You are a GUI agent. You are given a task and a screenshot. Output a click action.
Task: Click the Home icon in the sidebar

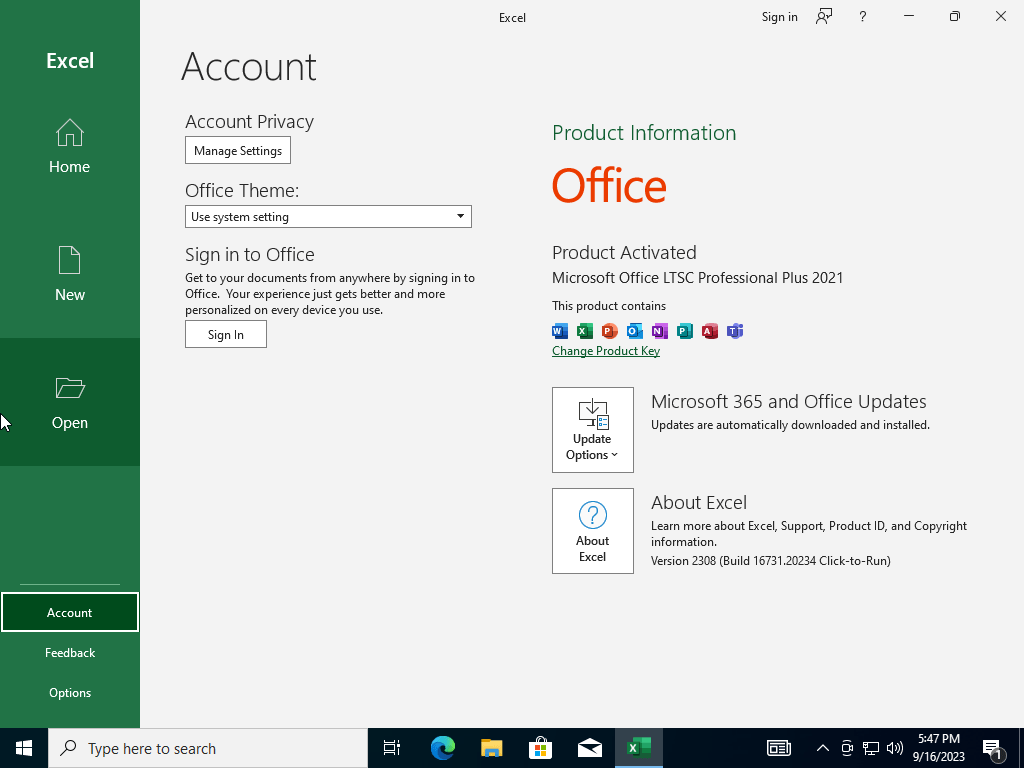69,133
